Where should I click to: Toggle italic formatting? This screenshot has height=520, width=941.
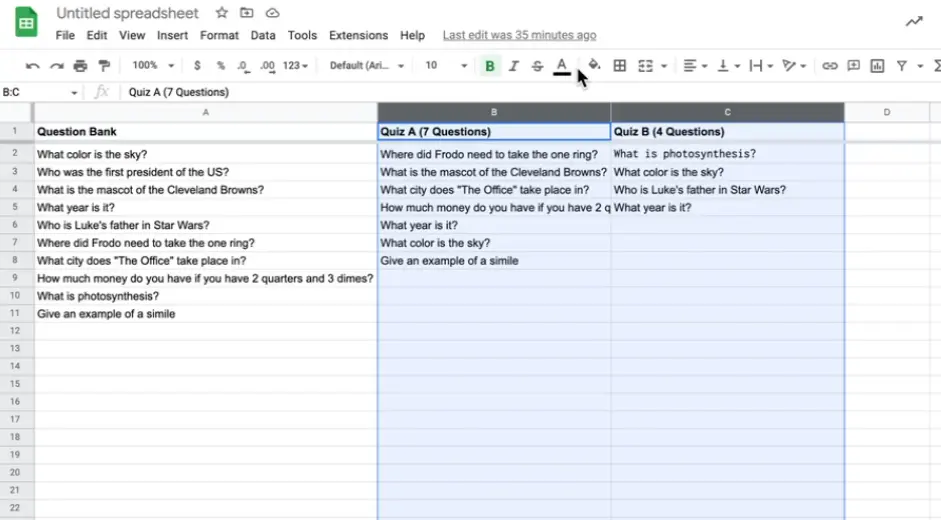514,66
